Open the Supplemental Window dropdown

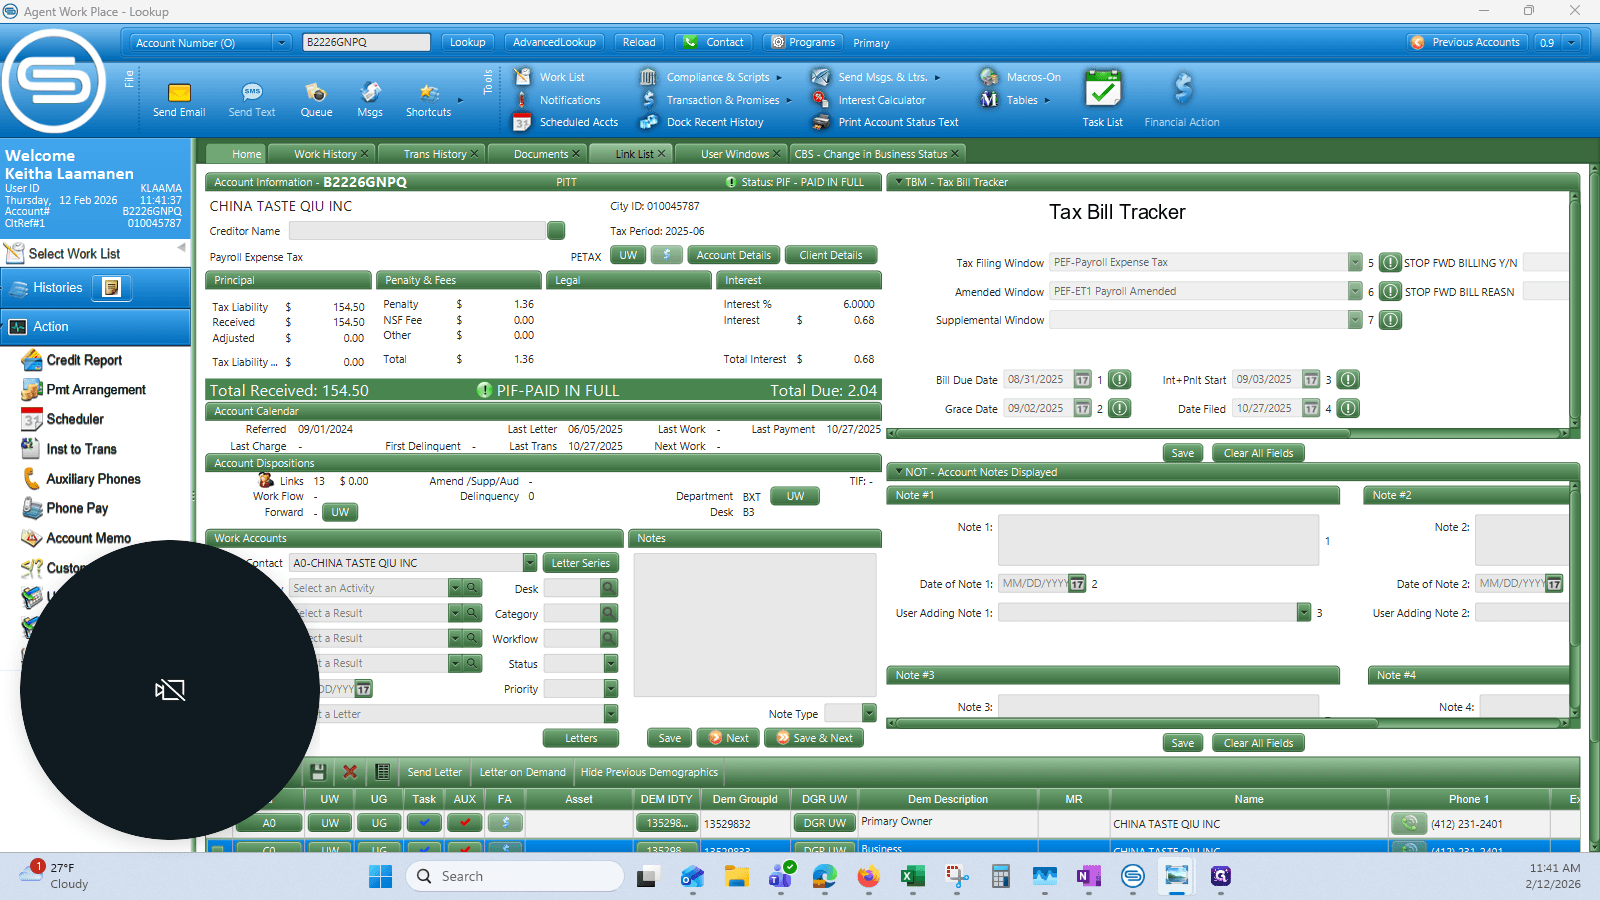pos(1355,320)
